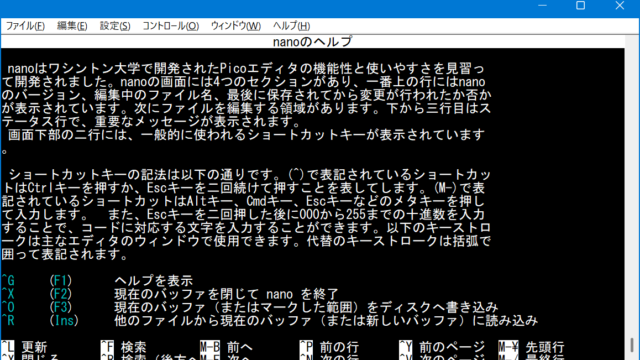
Task: Click the M-B 前へ shortcut entry
Action: coord(227,347)
